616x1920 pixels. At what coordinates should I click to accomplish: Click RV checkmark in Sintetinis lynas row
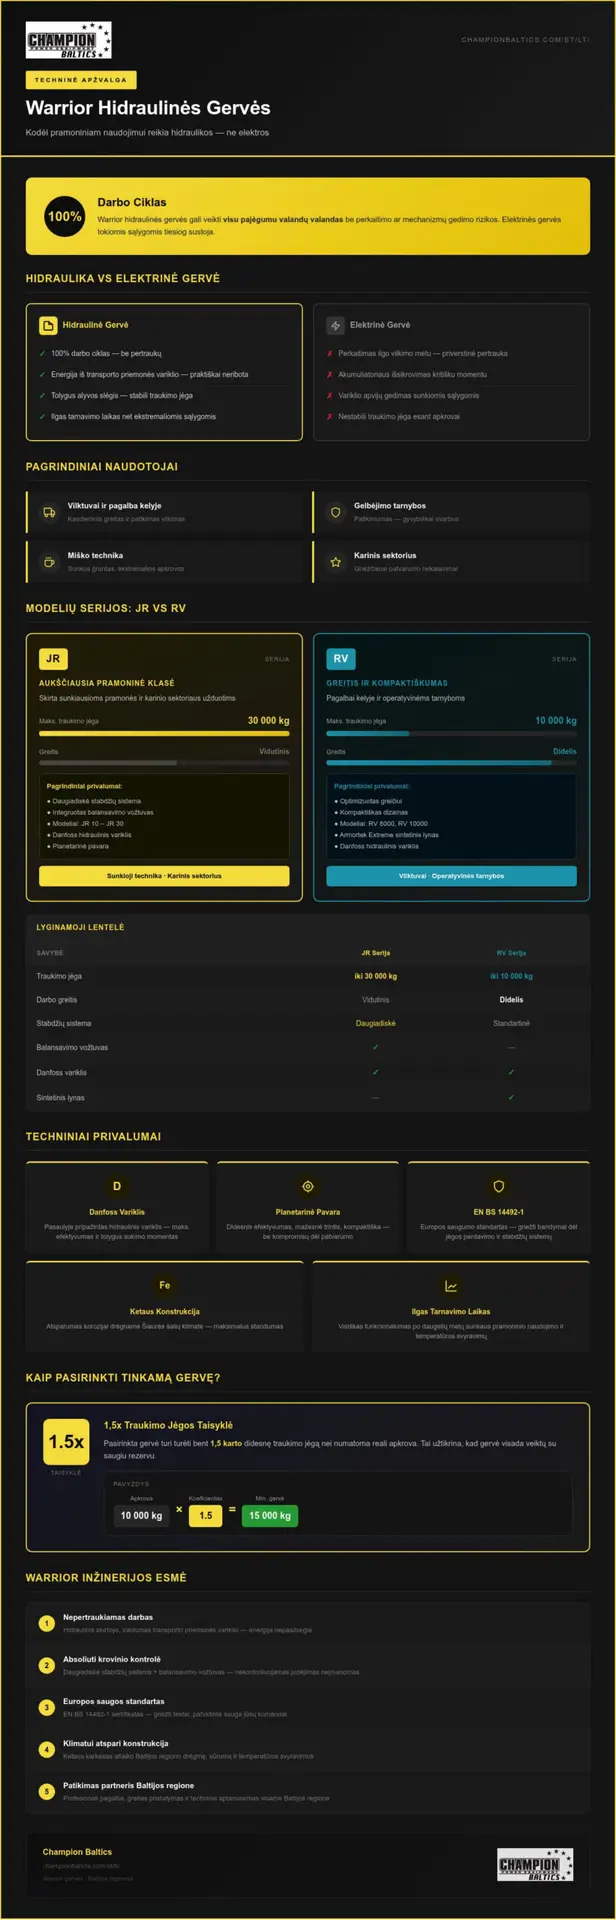[x=511, y=1097]
